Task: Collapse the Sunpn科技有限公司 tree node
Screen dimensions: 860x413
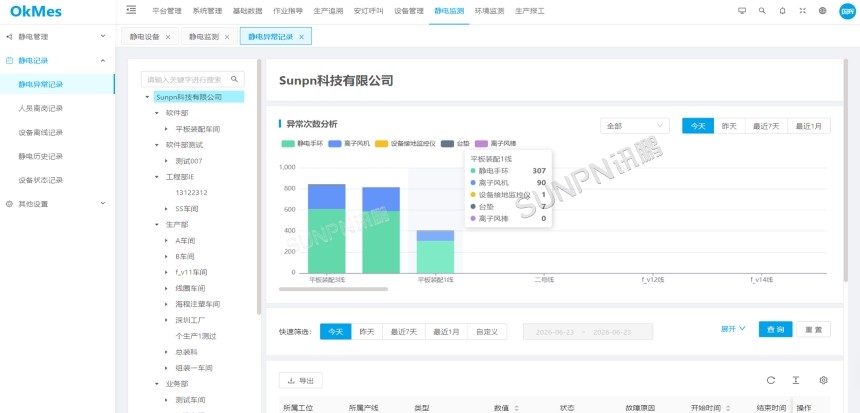Action: (x=147, y=97)
